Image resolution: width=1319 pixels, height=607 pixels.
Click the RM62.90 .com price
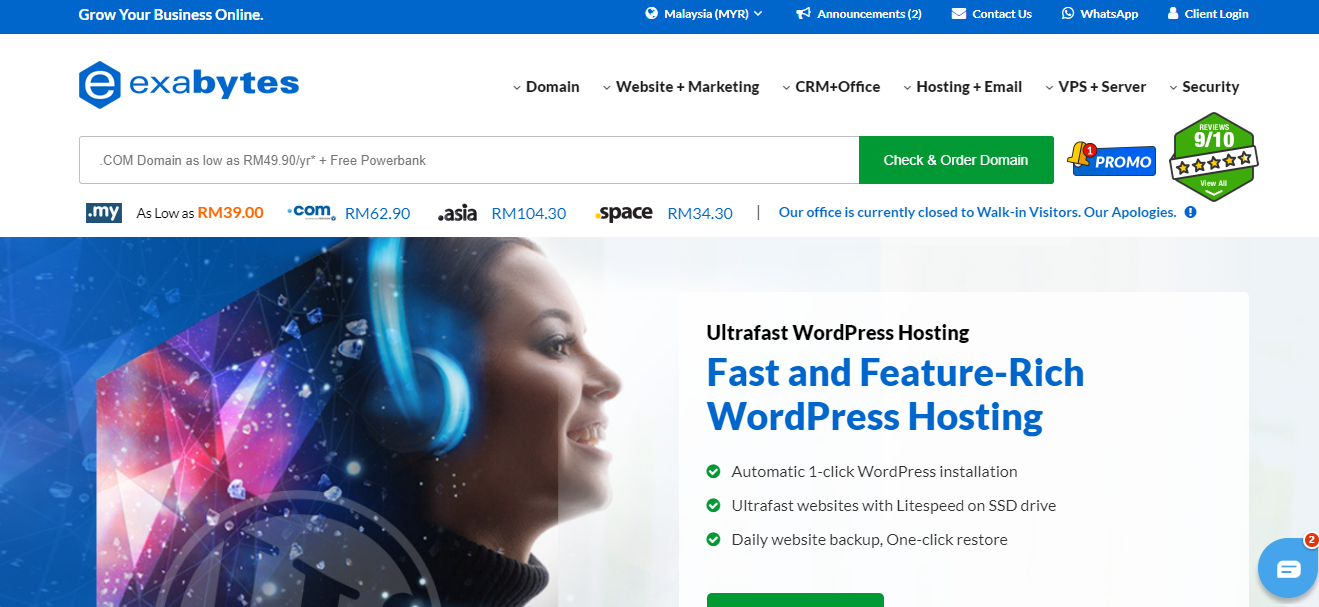(378, 213)
